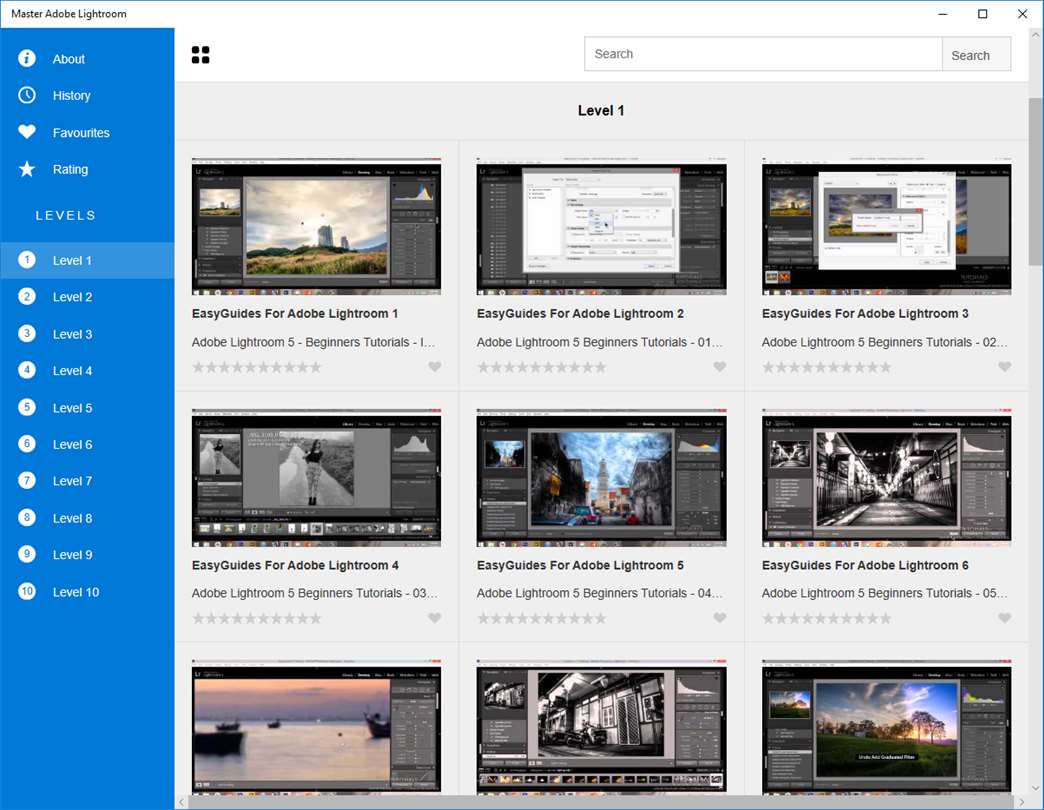The width and height of the screenshot is (1044, 810).
Task: Favourite EasyGuides For Adobe Lightroom 1
Action: click(435, 367)
